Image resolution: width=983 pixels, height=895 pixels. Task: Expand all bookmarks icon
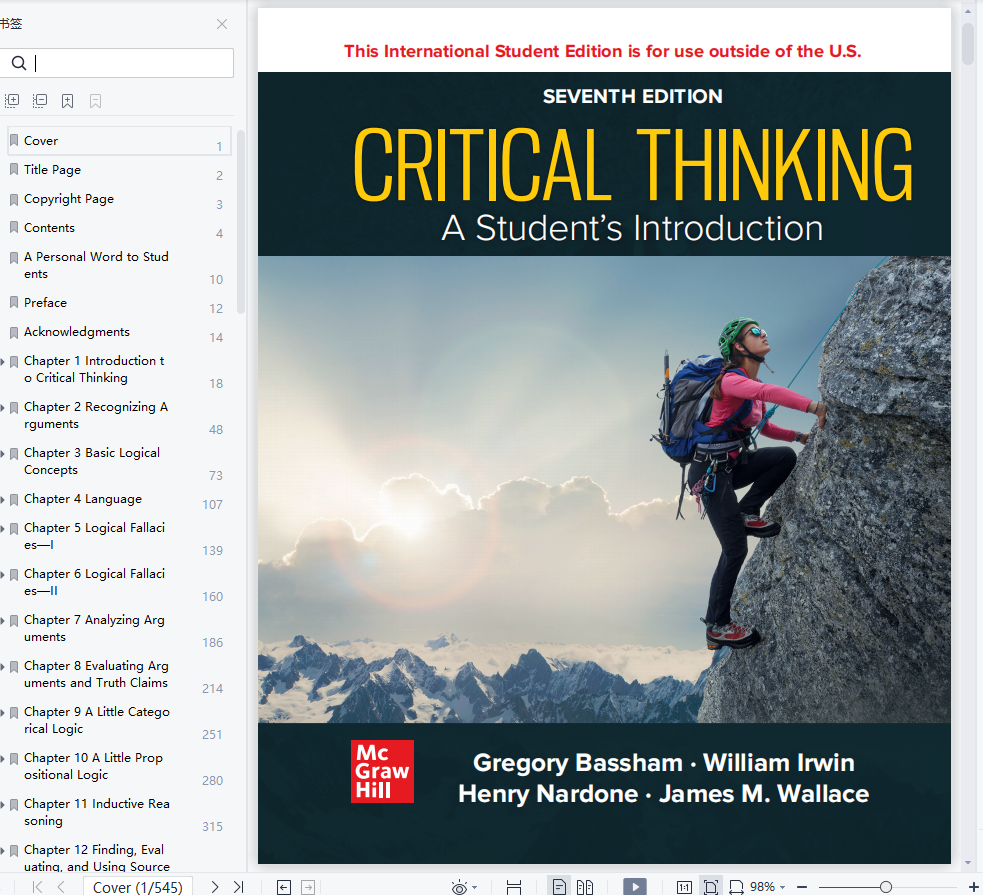(x=12, y=100)
